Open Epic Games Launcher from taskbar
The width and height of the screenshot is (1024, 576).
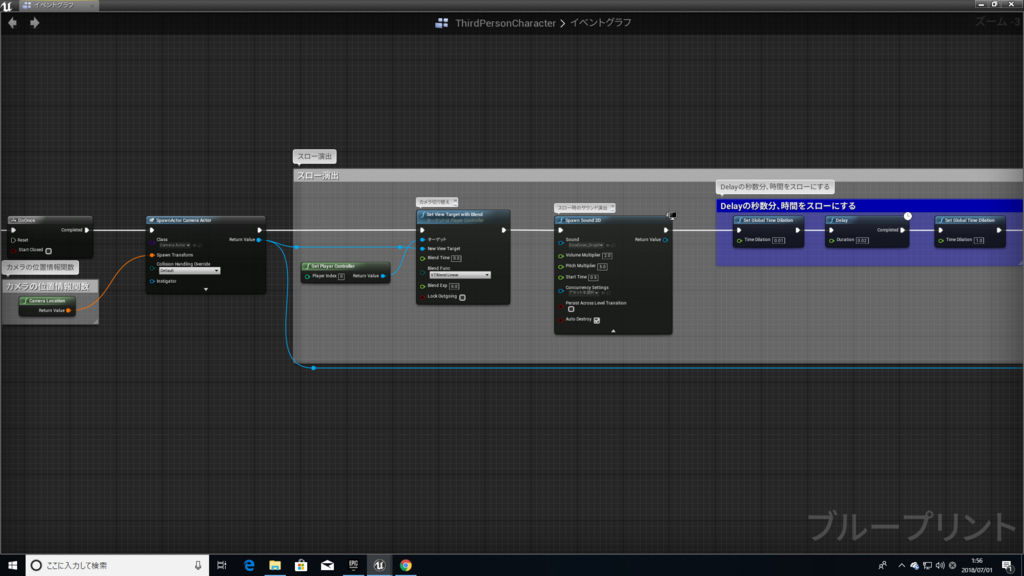pyautogui.click(x=353, y=566)
